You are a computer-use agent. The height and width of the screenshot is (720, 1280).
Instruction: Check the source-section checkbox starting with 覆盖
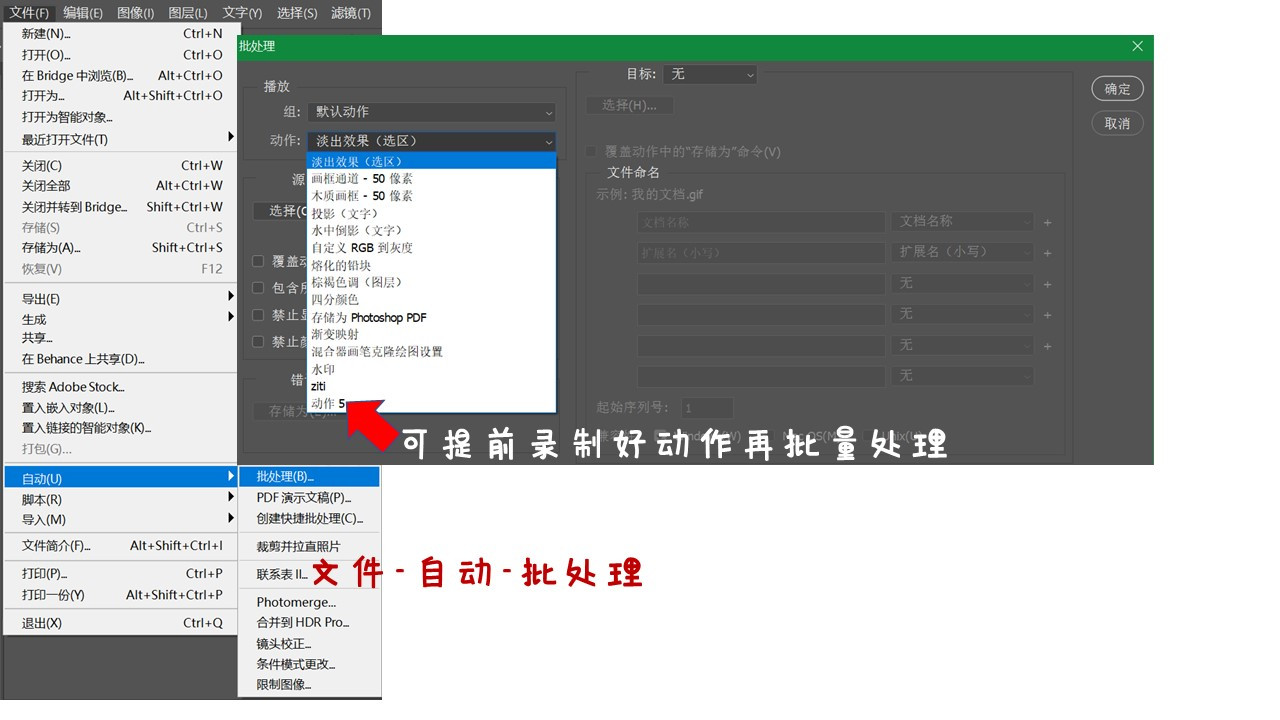click(x=258, y=261)
